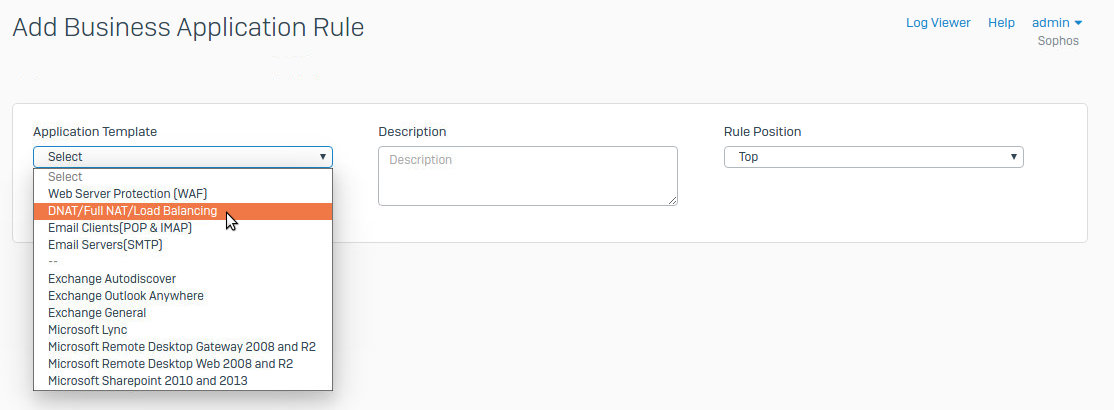Open the Log Viewer link
Viewport: 1114px width, 410px height.
tap(938, 23)
